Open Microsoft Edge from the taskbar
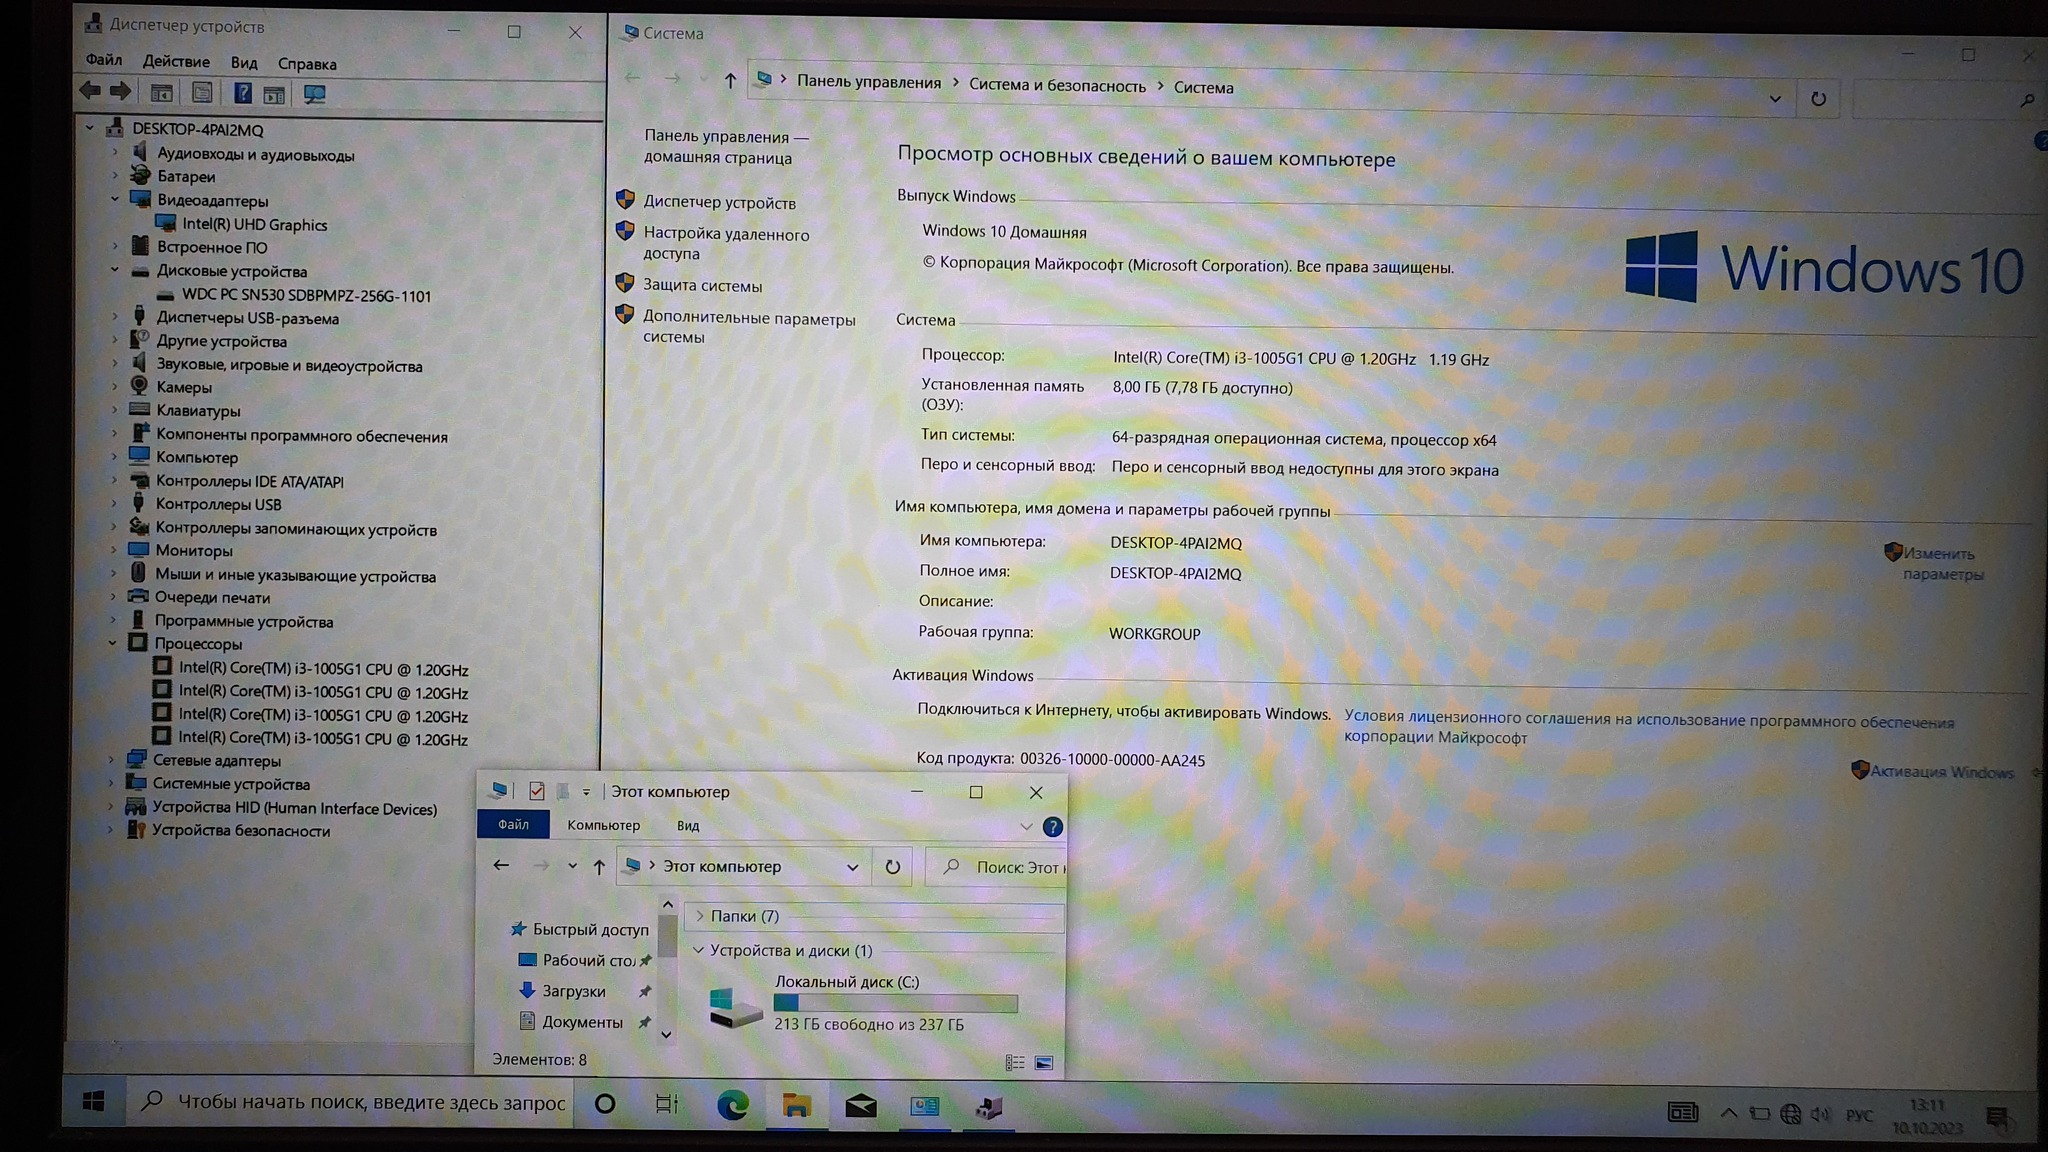The width and height of the screenshot is (2048, 1152). 732,1105
